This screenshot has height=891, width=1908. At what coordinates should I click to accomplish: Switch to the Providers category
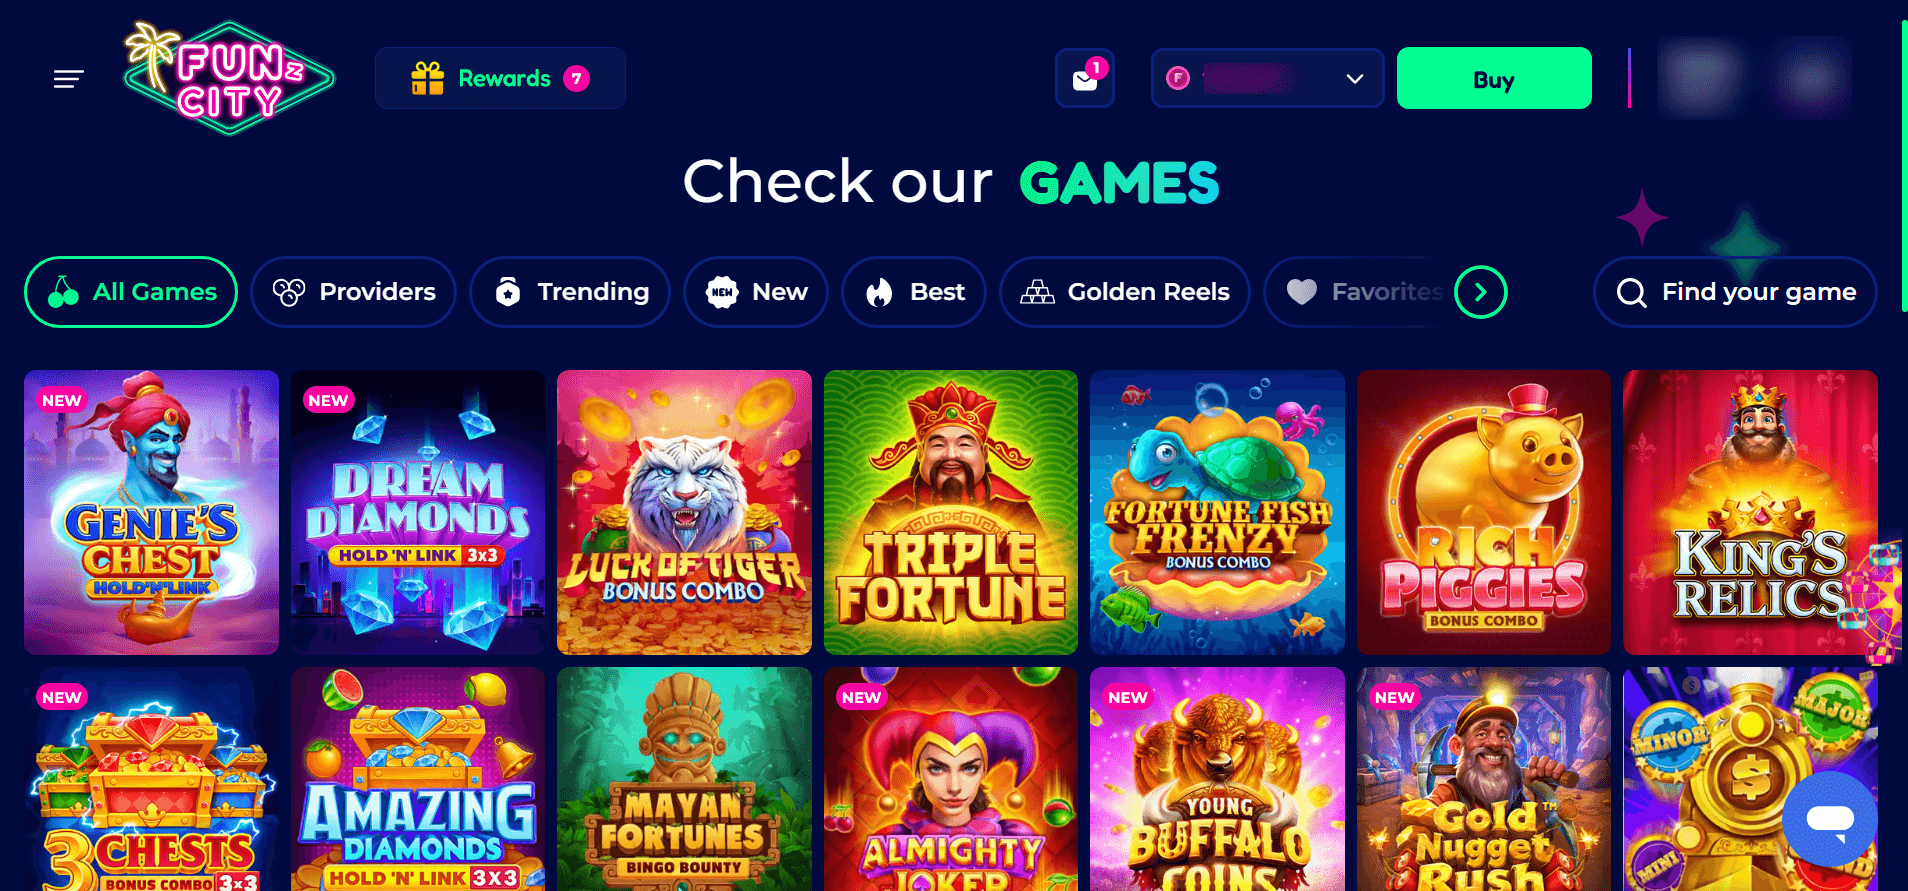354,292
